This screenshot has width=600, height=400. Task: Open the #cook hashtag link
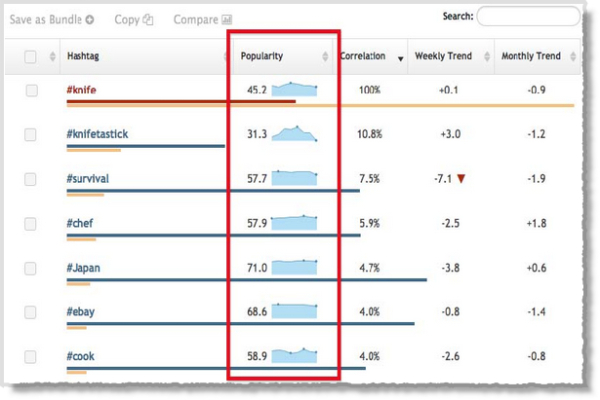80,356
